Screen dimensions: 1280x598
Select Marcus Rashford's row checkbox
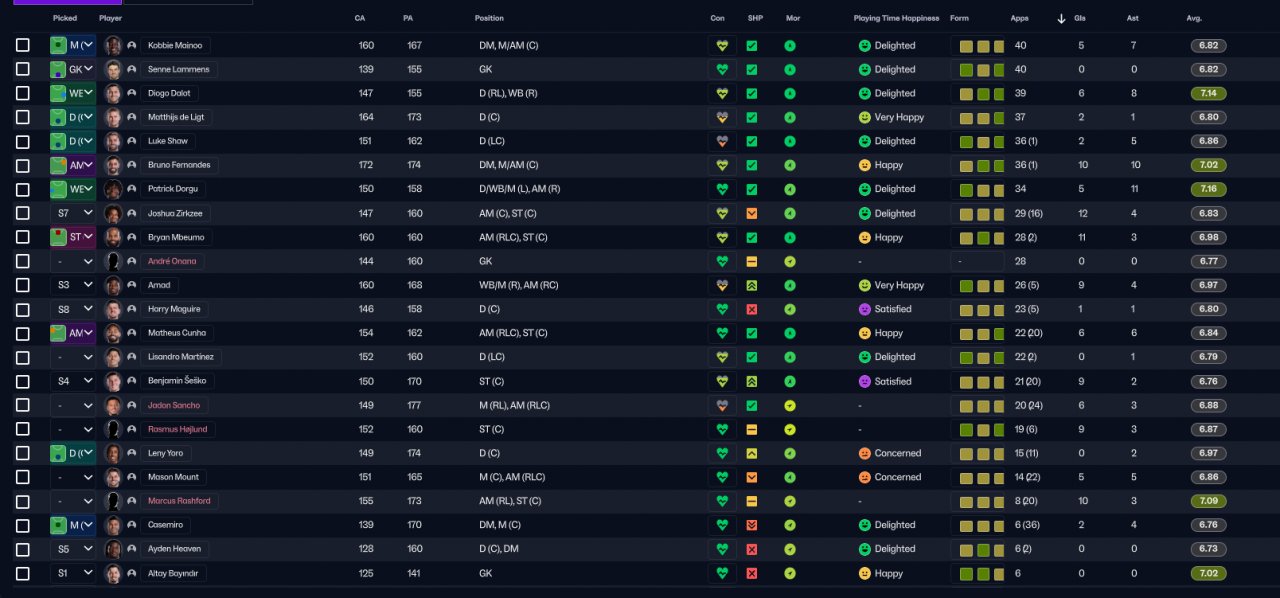click(x=23, y=501)
